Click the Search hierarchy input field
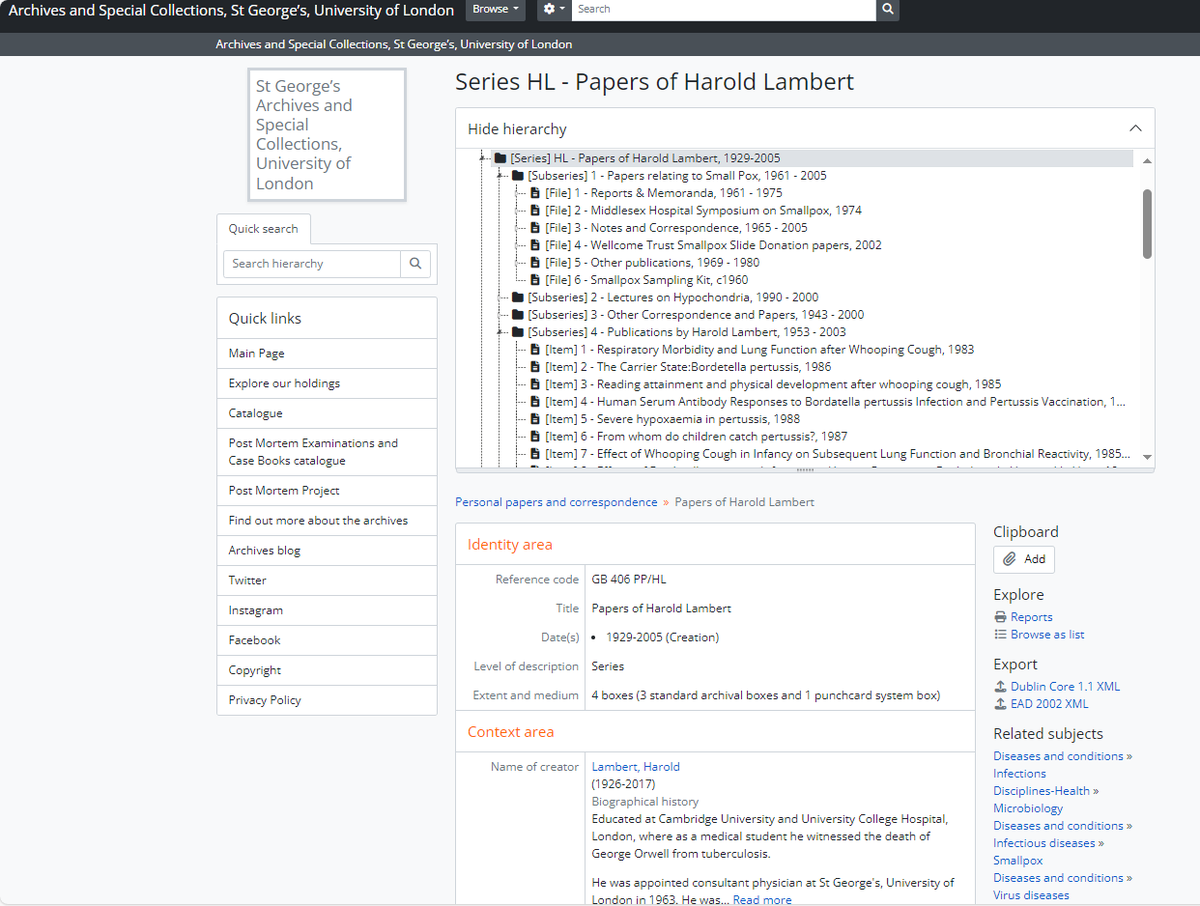The image size is (1200, 906). pyautogui.click(x=312, y=264)
